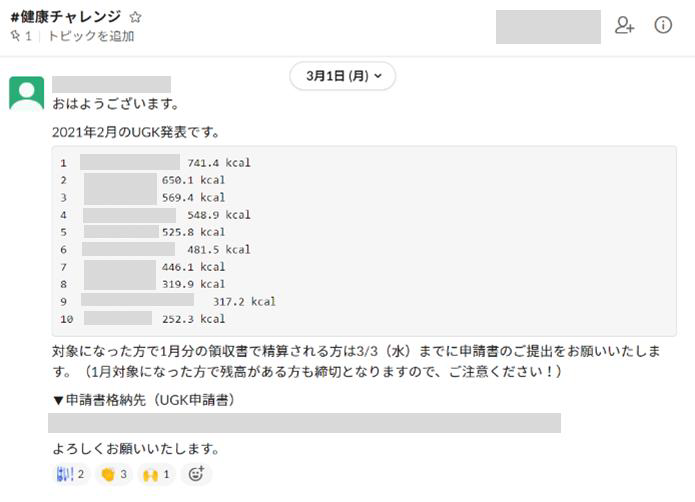Click the #健康チャレンジ channel title

(66, 17)
